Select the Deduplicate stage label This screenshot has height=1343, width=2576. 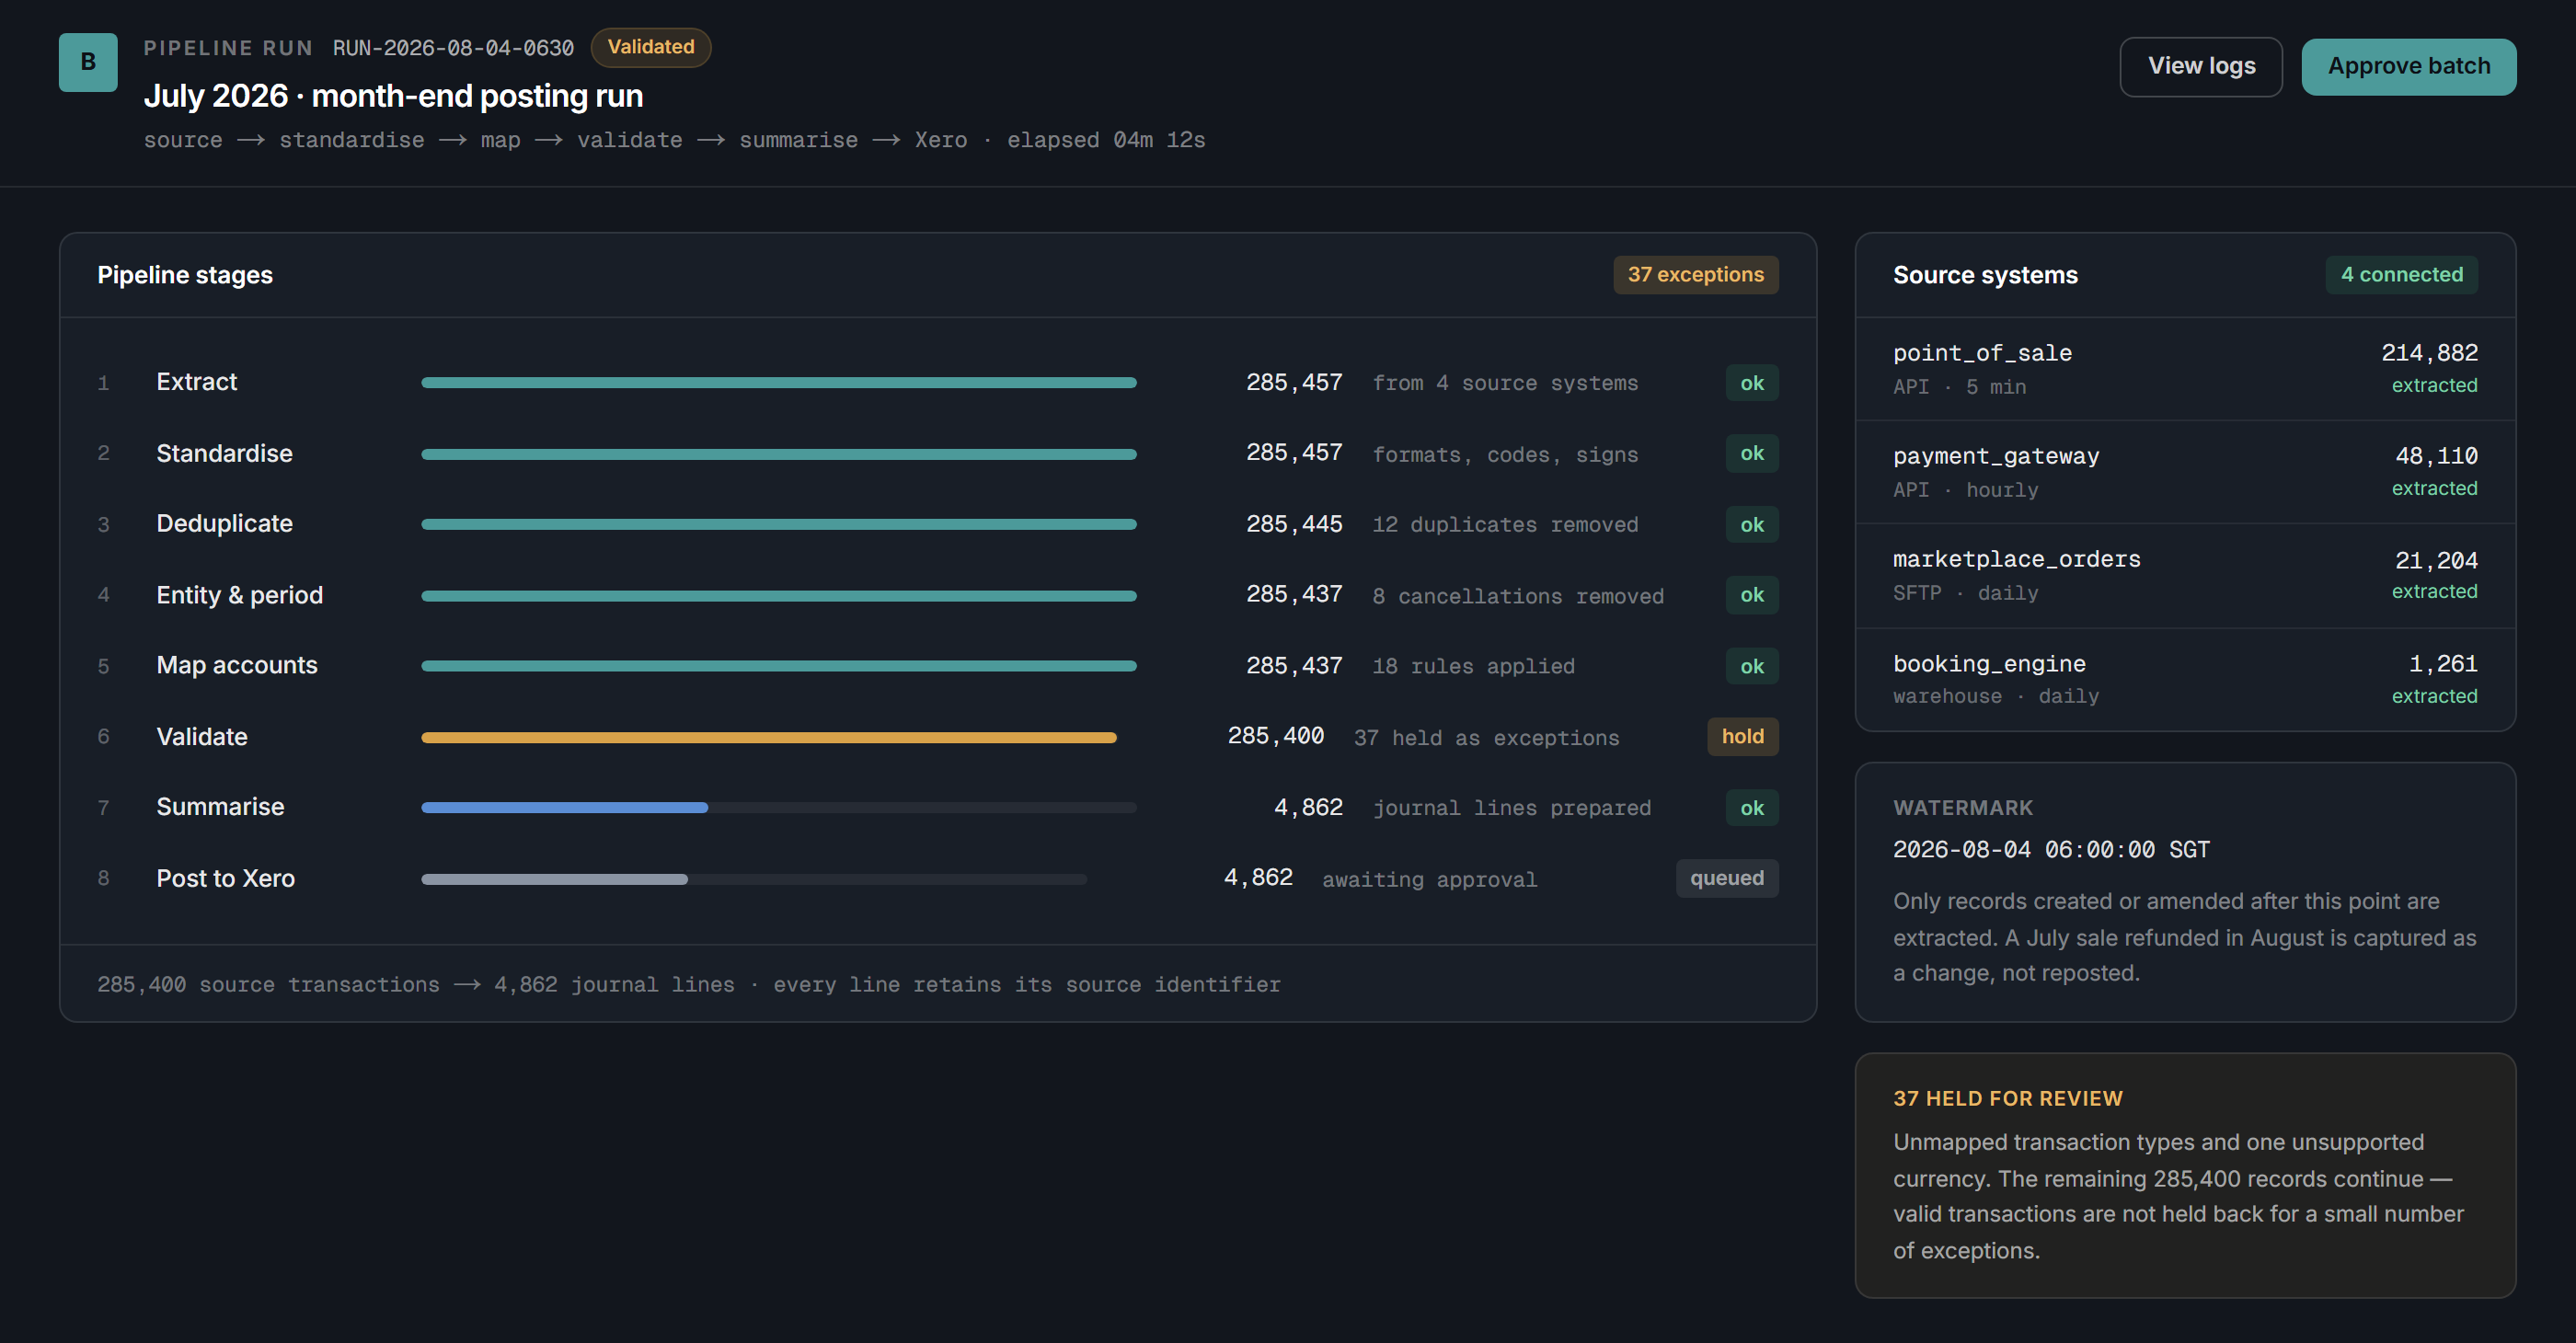point(225,523)
